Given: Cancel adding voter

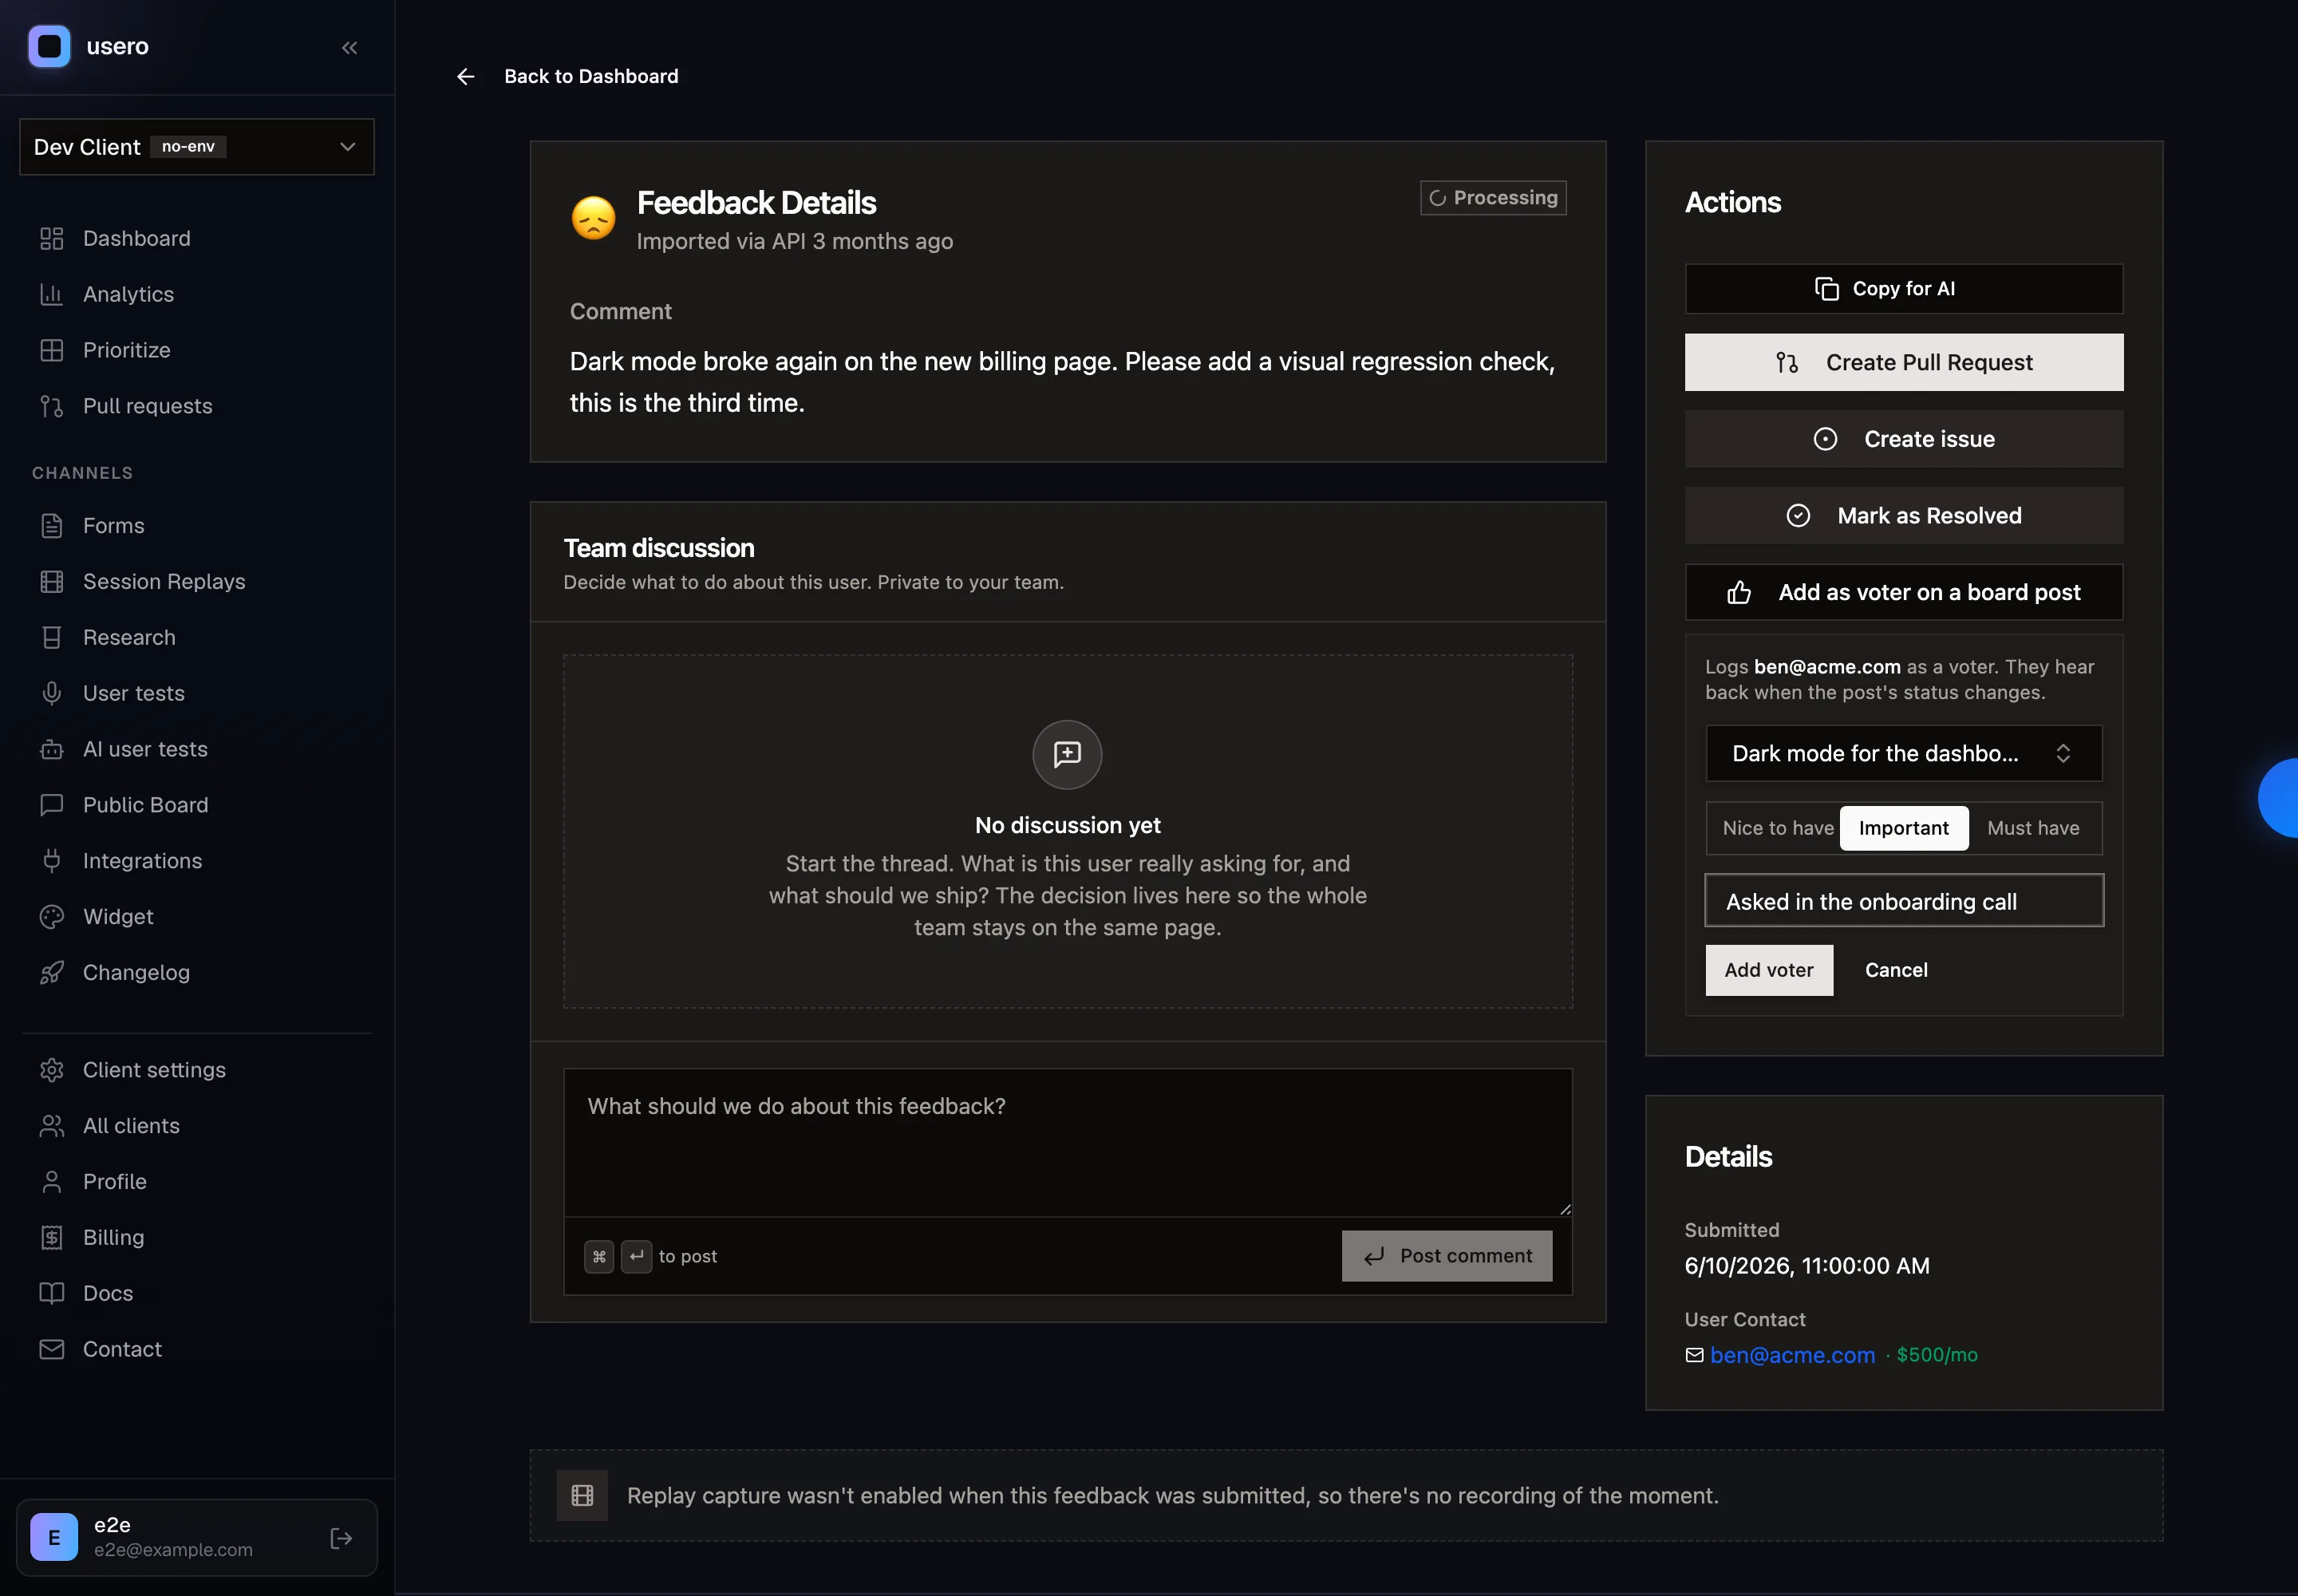Looking at the screenshot, I should (1896, 970).
